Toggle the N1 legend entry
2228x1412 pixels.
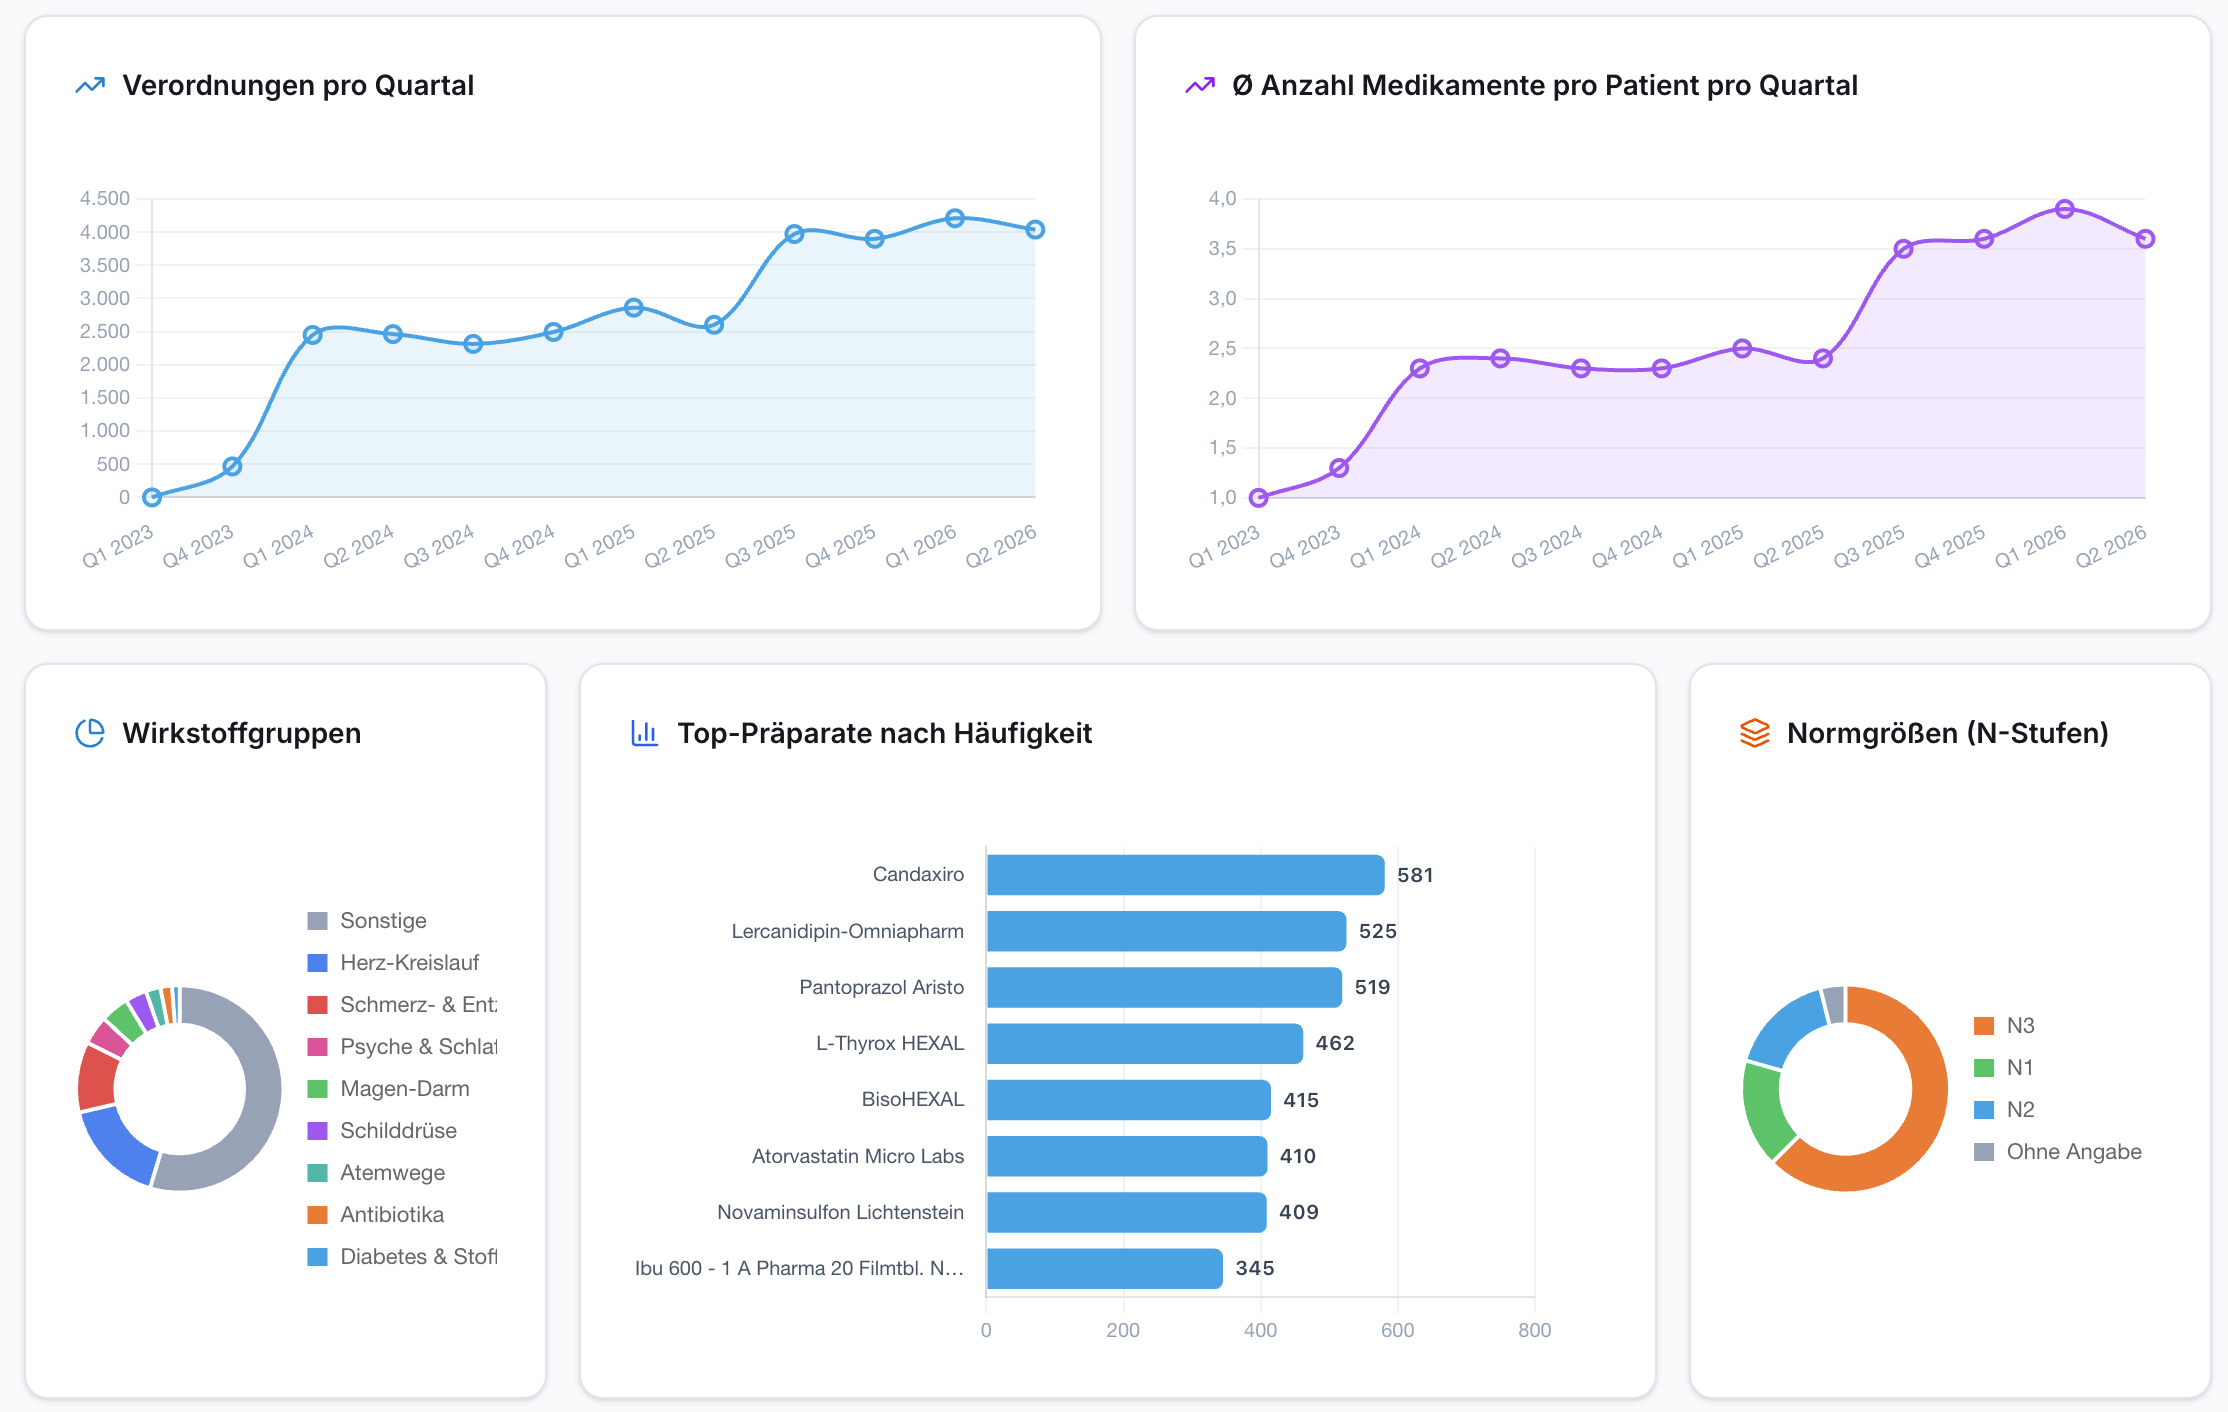tap(2004, 1067)
